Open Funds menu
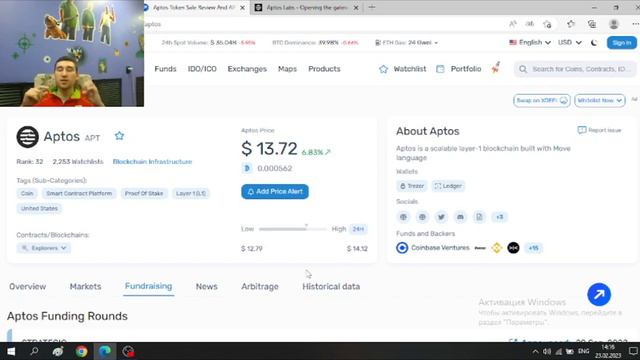Viewport: 640px width, 360px height. coord(165,69)
